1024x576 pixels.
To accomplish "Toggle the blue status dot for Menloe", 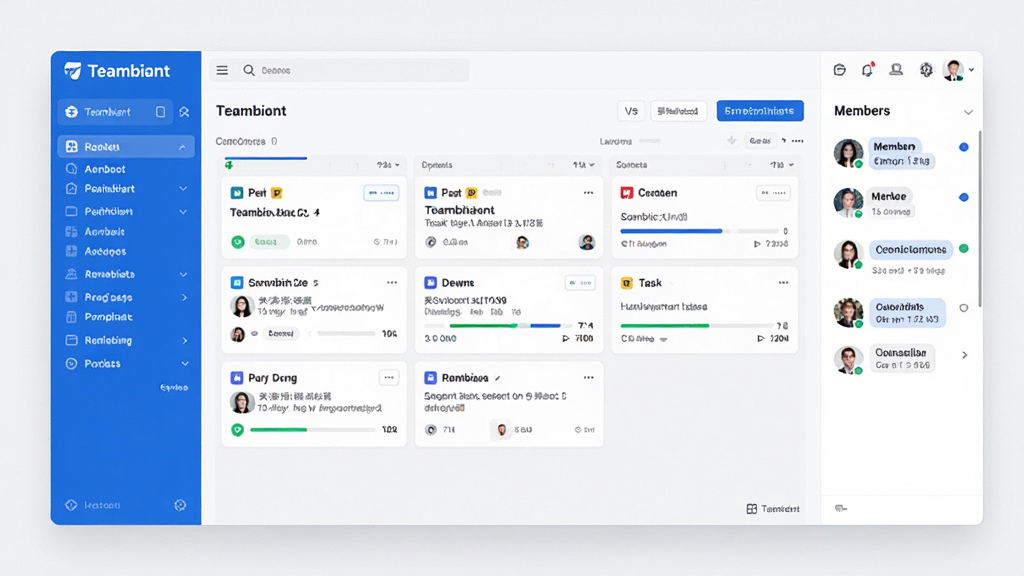I will 963,197.
